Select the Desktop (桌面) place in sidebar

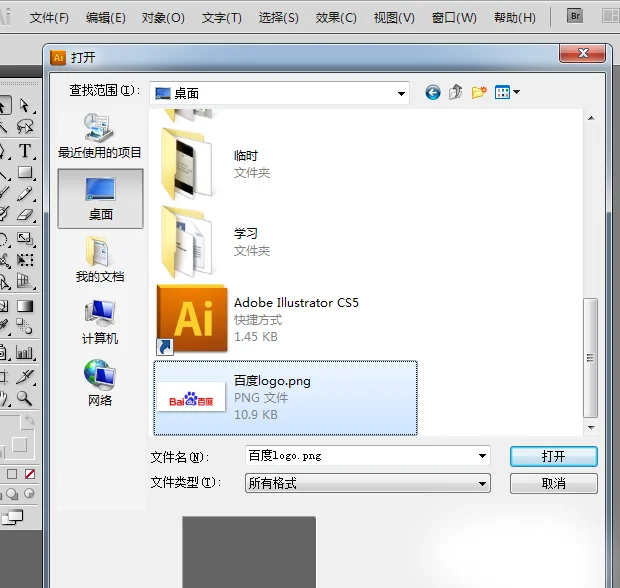point(100,199)
